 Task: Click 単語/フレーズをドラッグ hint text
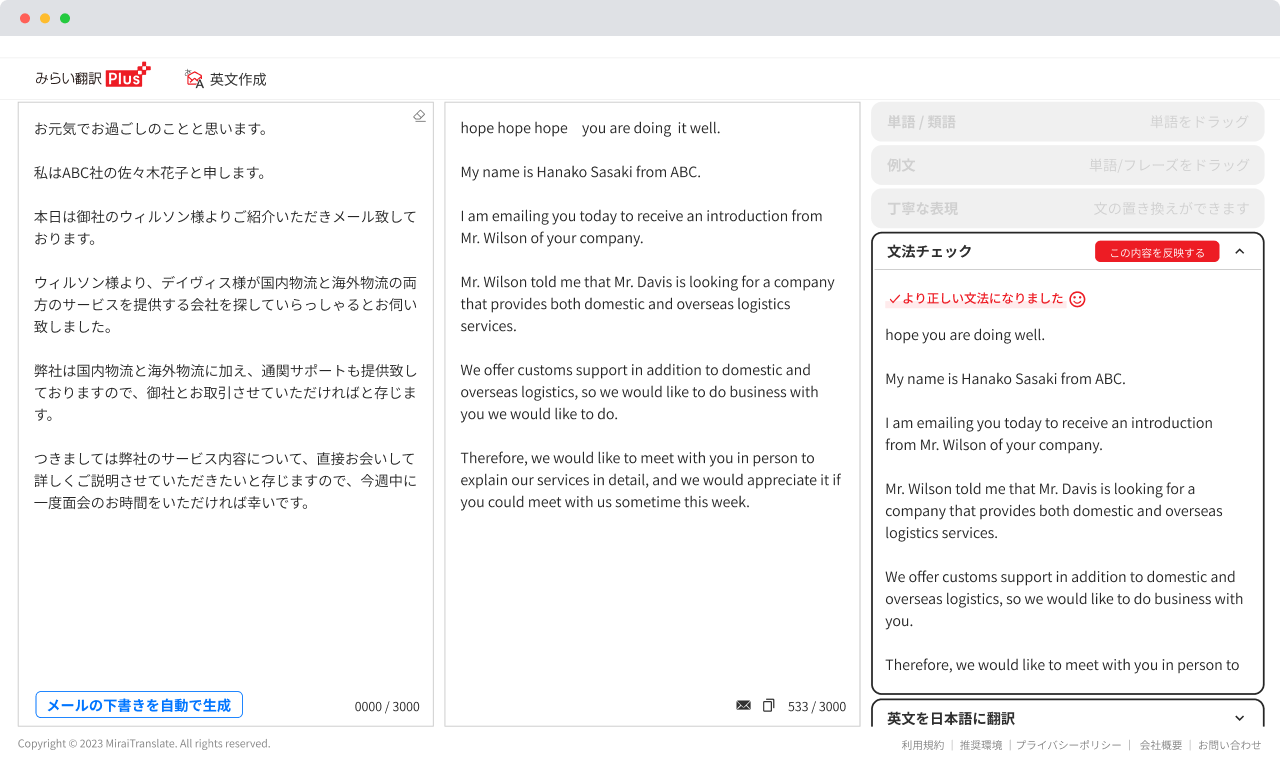pyautogui.click(x=1169, y=165)
